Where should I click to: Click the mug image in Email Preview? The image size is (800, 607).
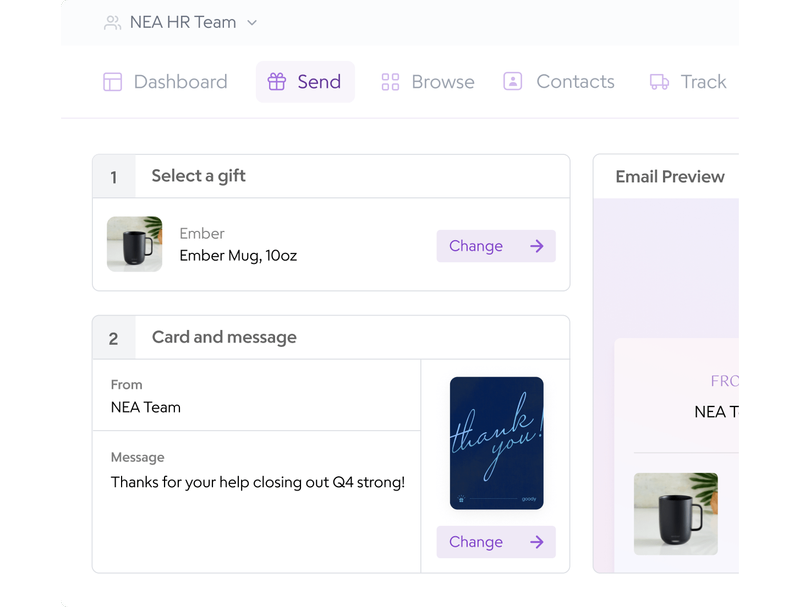pyautogui.click(x=675, y=514)
